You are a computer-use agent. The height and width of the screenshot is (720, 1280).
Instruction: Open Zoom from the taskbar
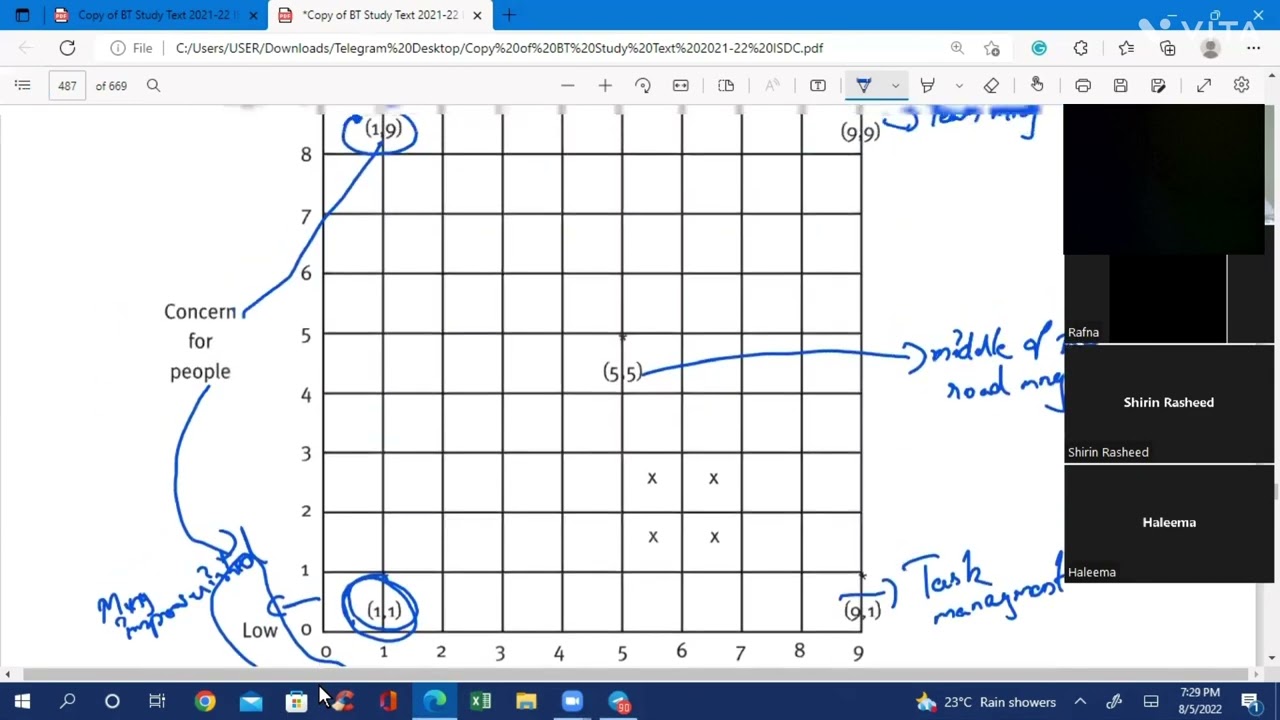(x=572, y=702)
